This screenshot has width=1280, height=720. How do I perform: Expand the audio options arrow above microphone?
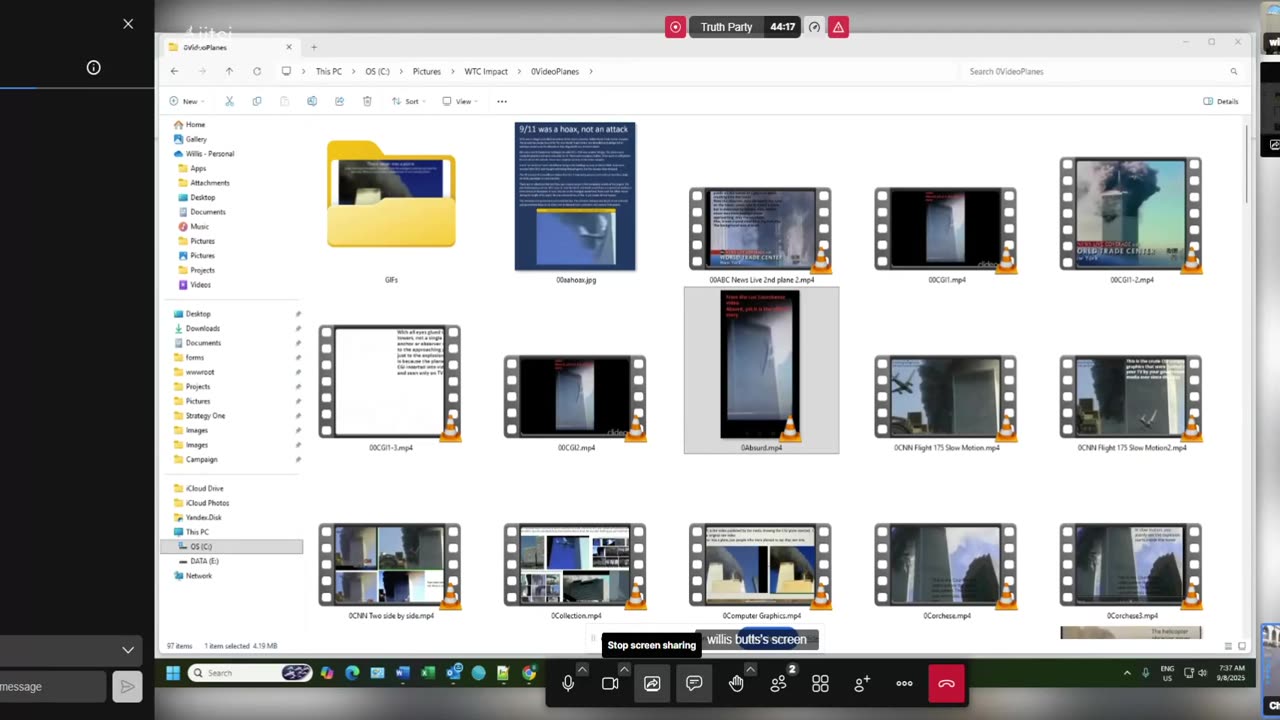point(581,669)
